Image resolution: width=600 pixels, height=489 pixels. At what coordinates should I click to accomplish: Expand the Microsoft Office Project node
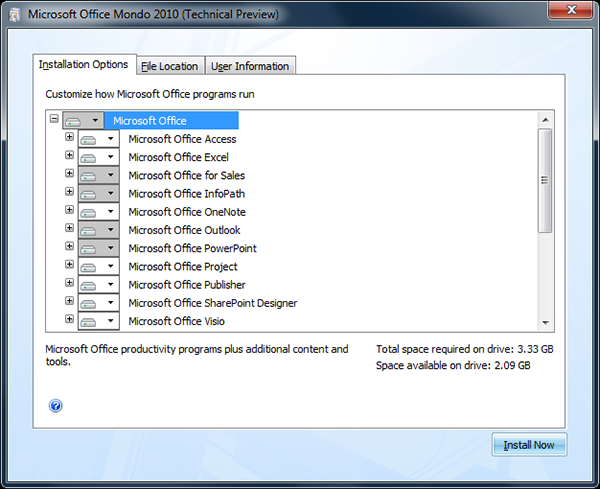[69, 264]
